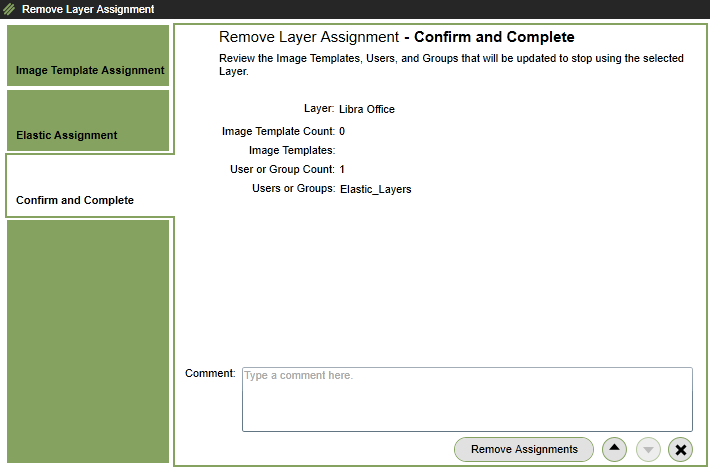The width and height of the screenshot is (710, 471).
Task: Click the Comment field label
Action: (210, 373)
